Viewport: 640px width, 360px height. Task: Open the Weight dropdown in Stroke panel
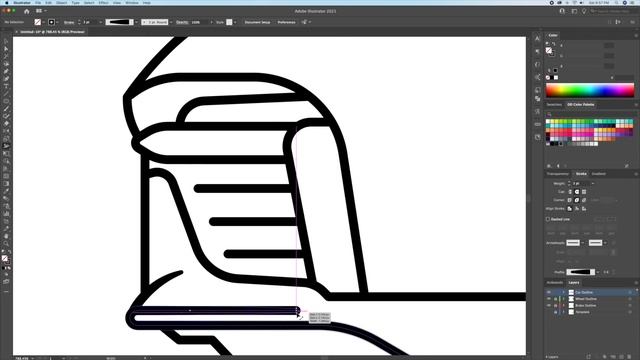pyautogui.click(x=593, y=183)
